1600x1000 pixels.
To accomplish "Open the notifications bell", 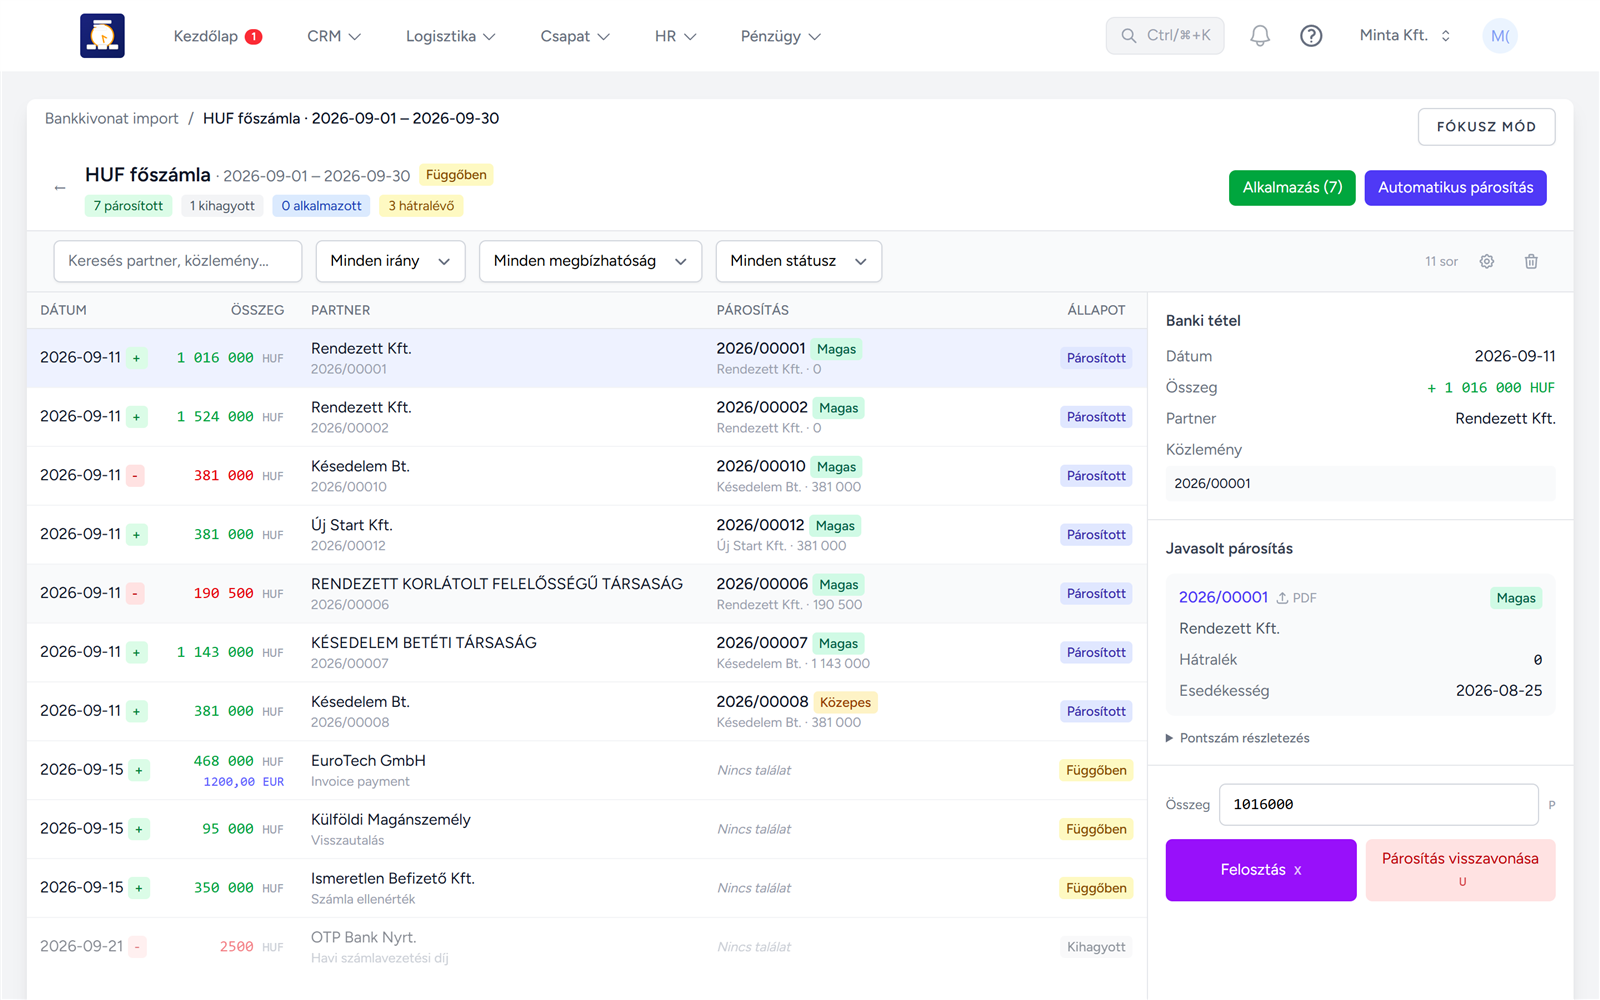I will point(1260,36).
